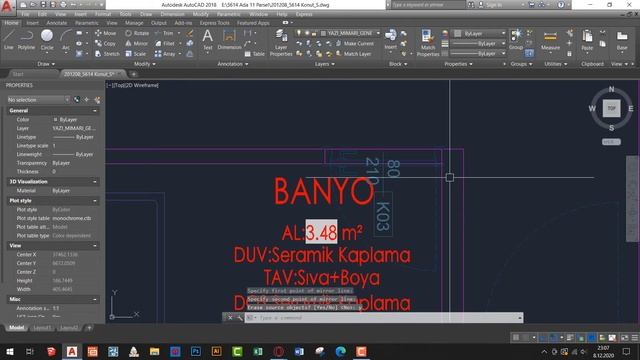Expand the Annotation panel flyout
Screen dimensions: 640x360
pos(233,64)
